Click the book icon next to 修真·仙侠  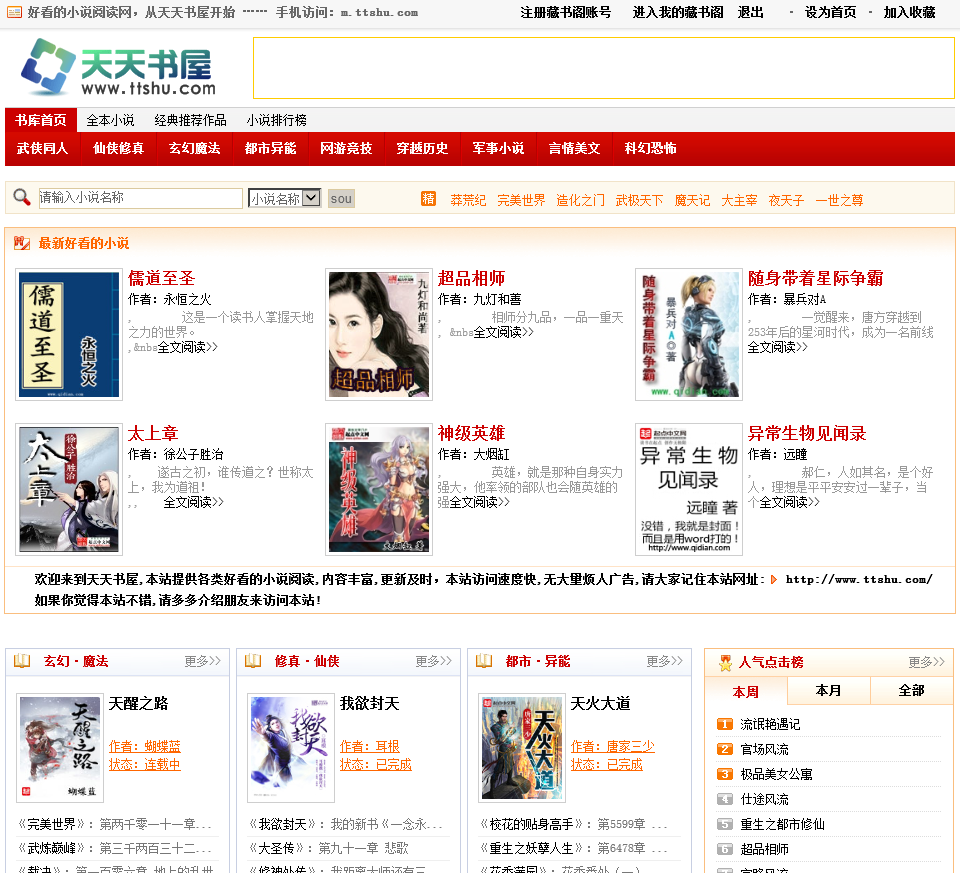coord(253,661)
